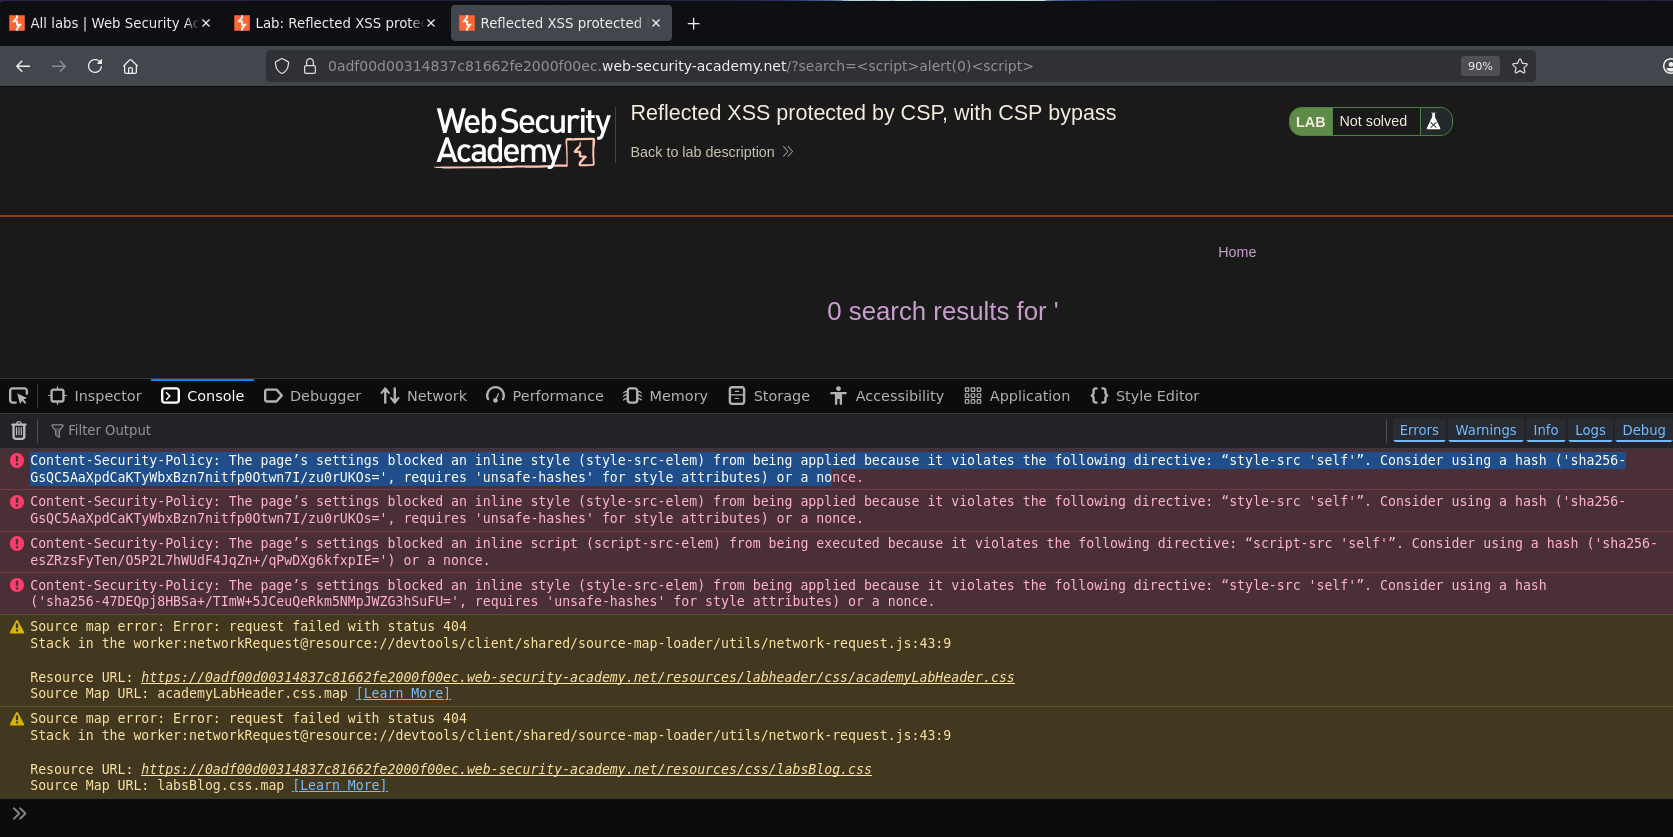Reload the current page
Image resolution: width=1673 pixels, height=837 pixels.
[95, 66]
